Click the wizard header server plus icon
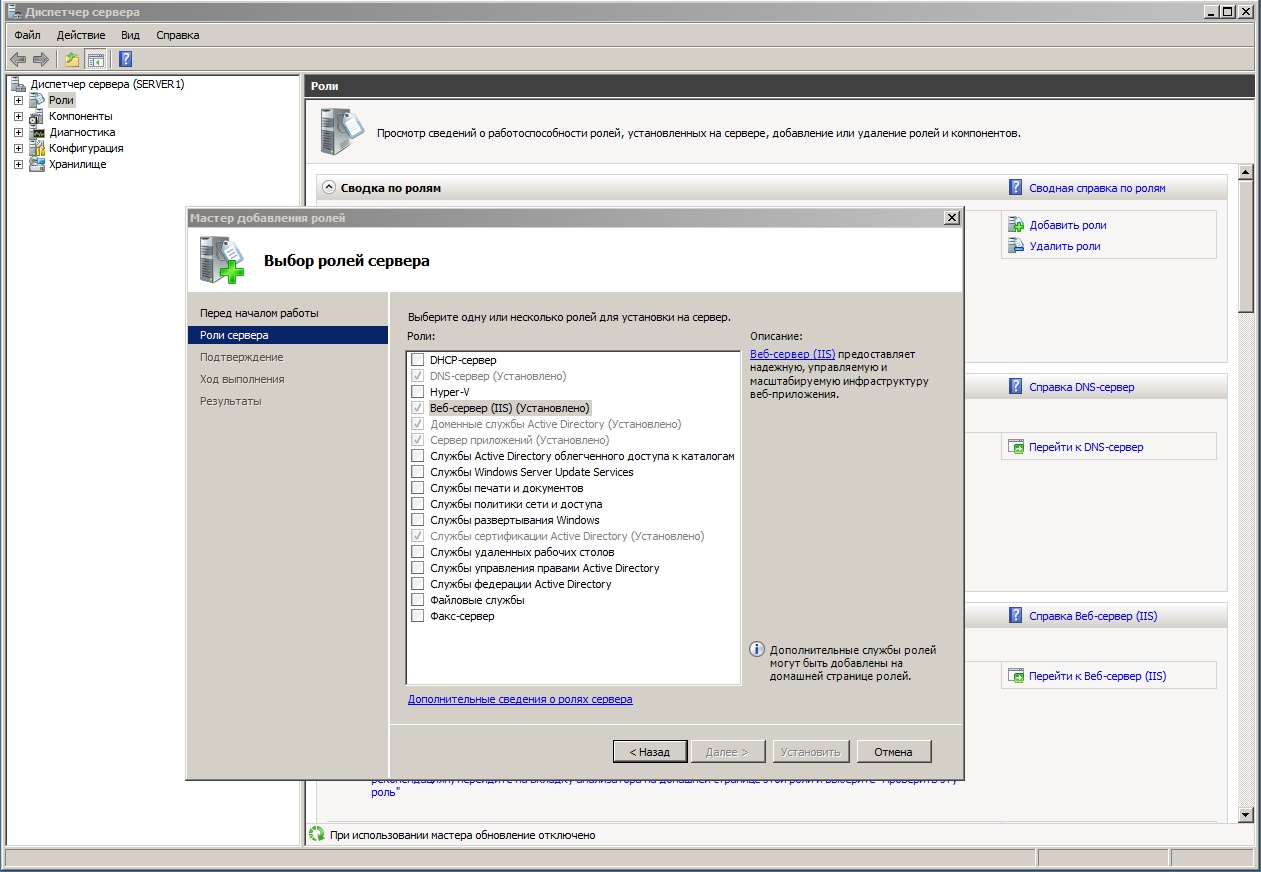The image size is (1261, 872). (x=221, y=259)
